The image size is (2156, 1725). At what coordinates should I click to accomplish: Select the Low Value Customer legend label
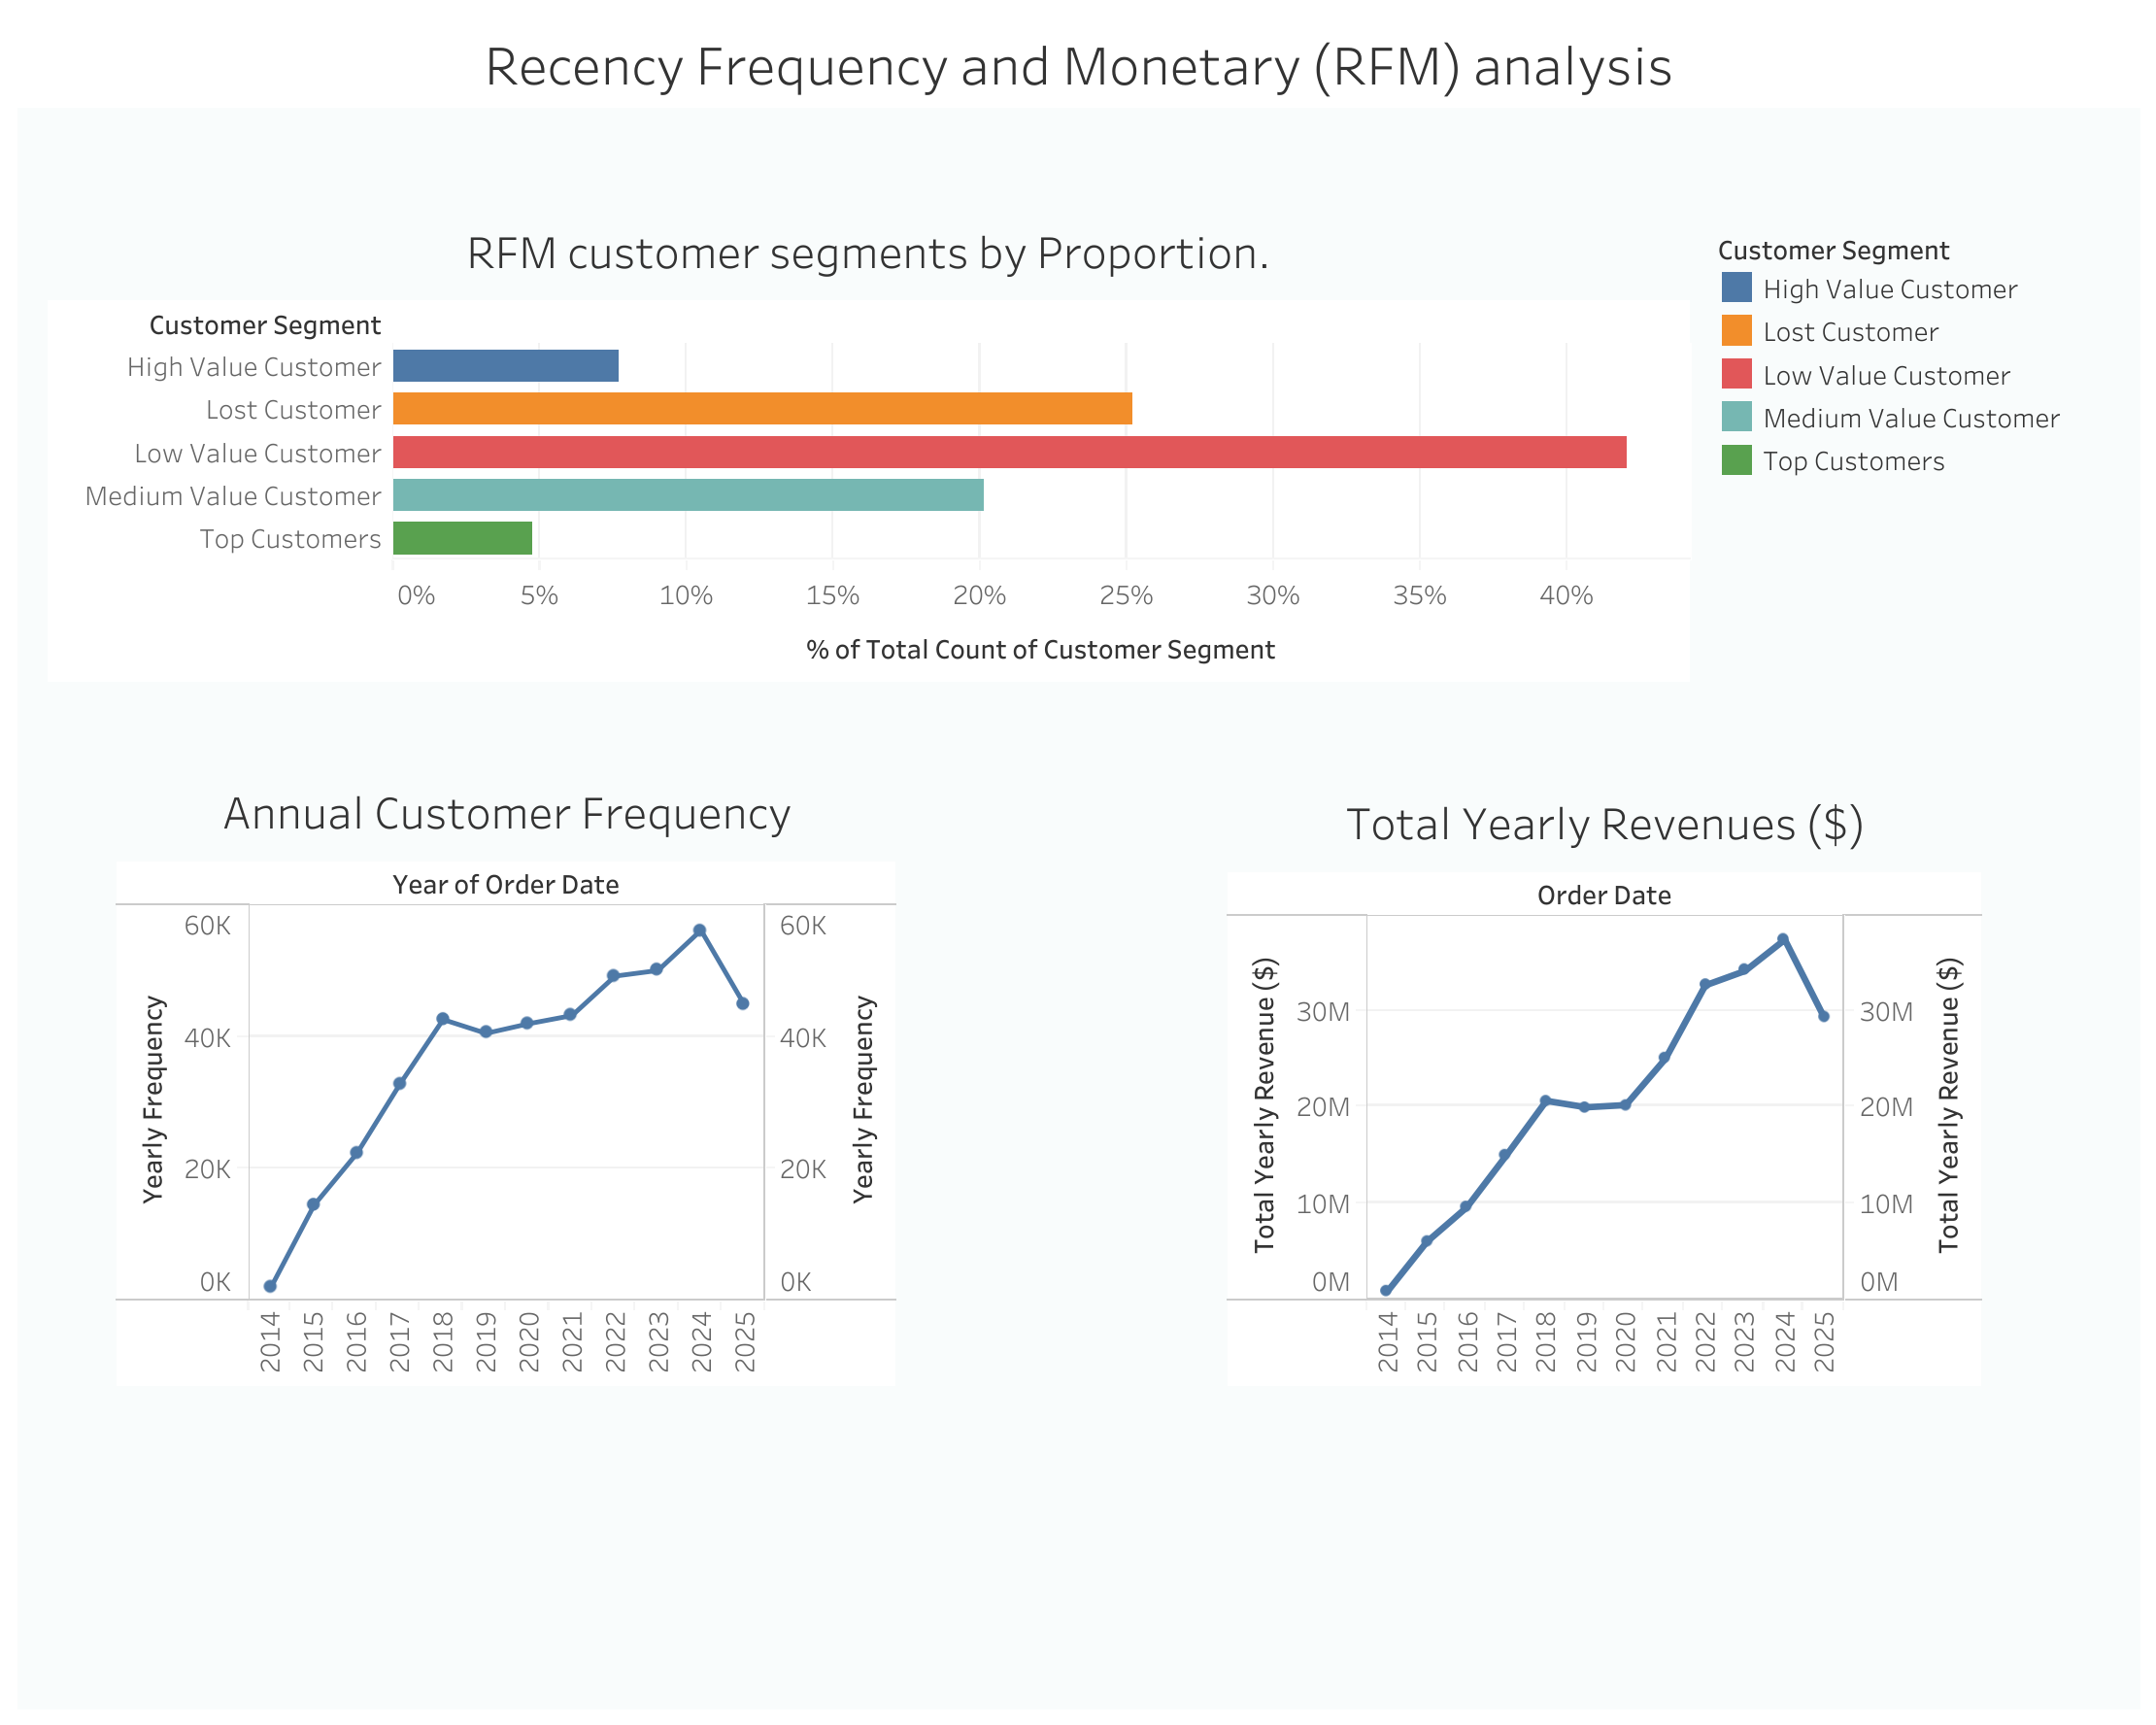tap(1886, 375)
